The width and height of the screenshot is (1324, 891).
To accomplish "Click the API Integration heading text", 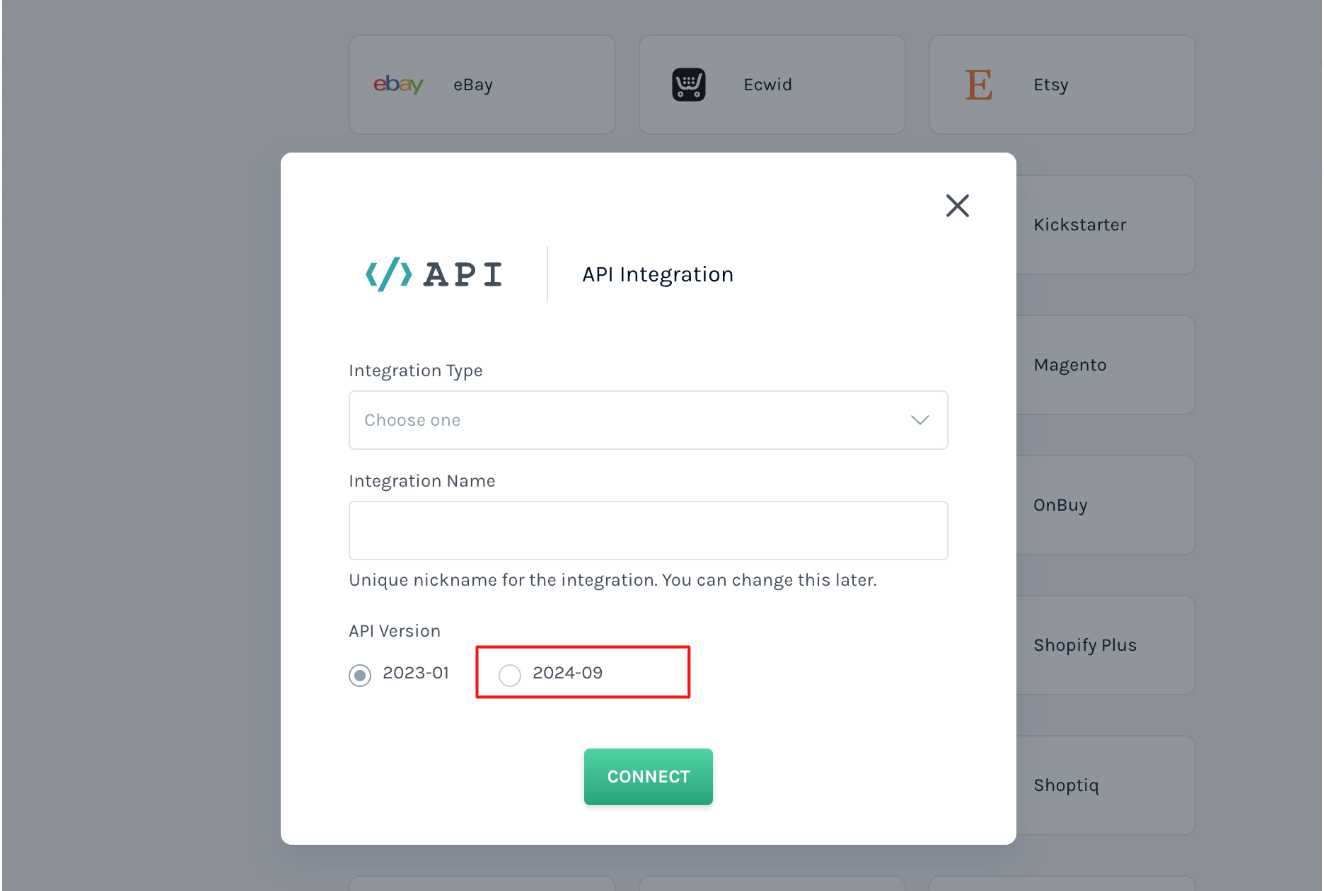I will point(658,275).
